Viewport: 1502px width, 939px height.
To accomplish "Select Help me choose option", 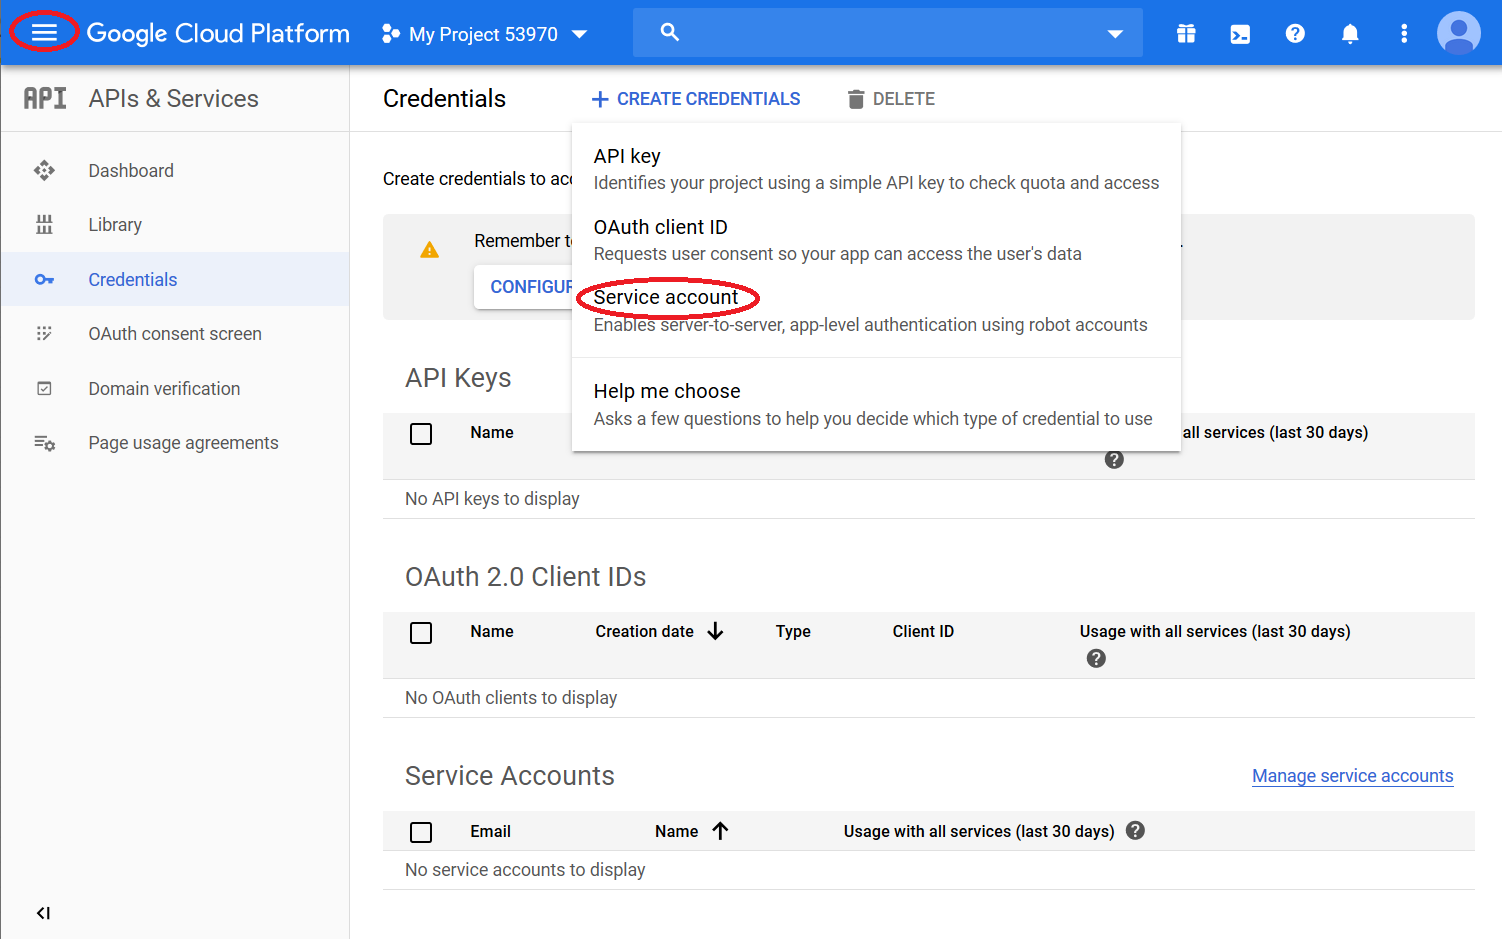I will pyautogui.click(x=876, y=404).
